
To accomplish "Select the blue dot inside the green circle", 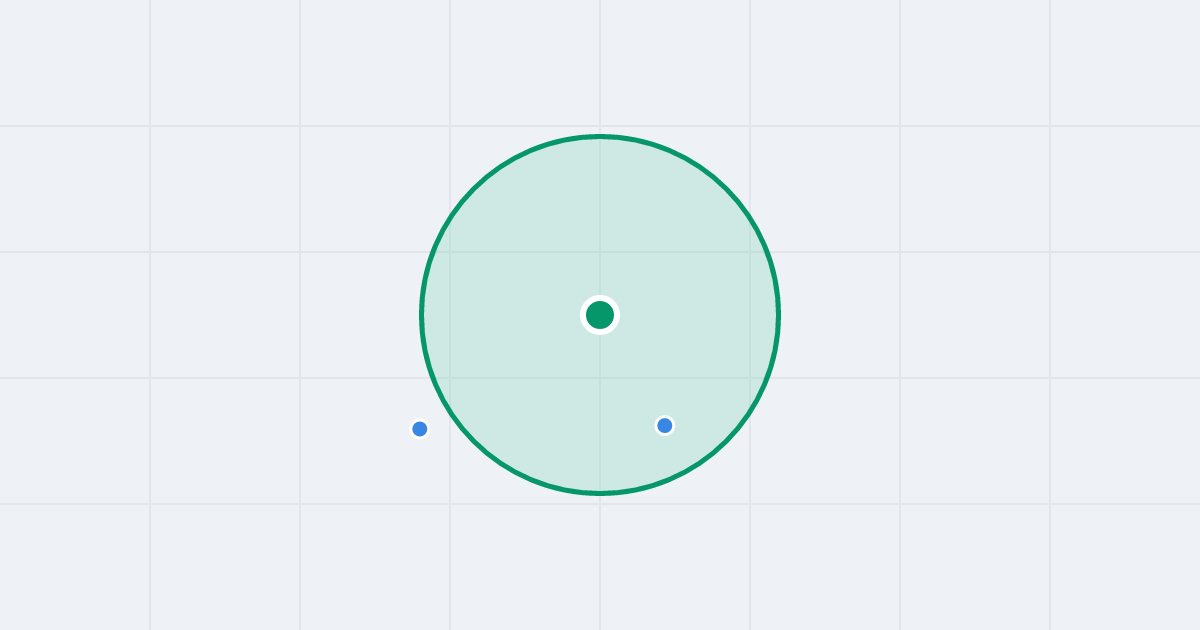I will [665, 426].
